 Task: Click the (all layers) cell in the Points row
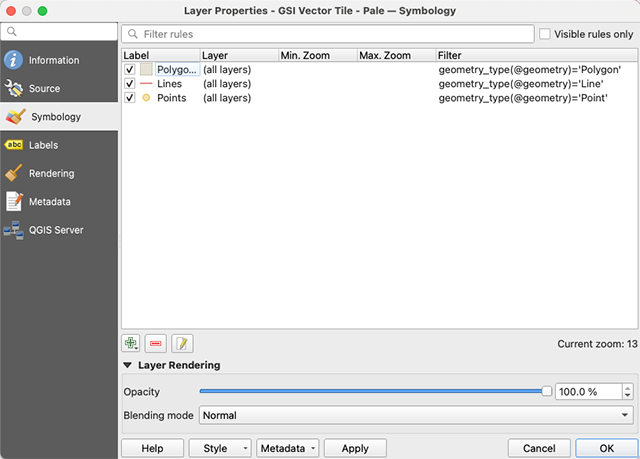click(227, 98)
